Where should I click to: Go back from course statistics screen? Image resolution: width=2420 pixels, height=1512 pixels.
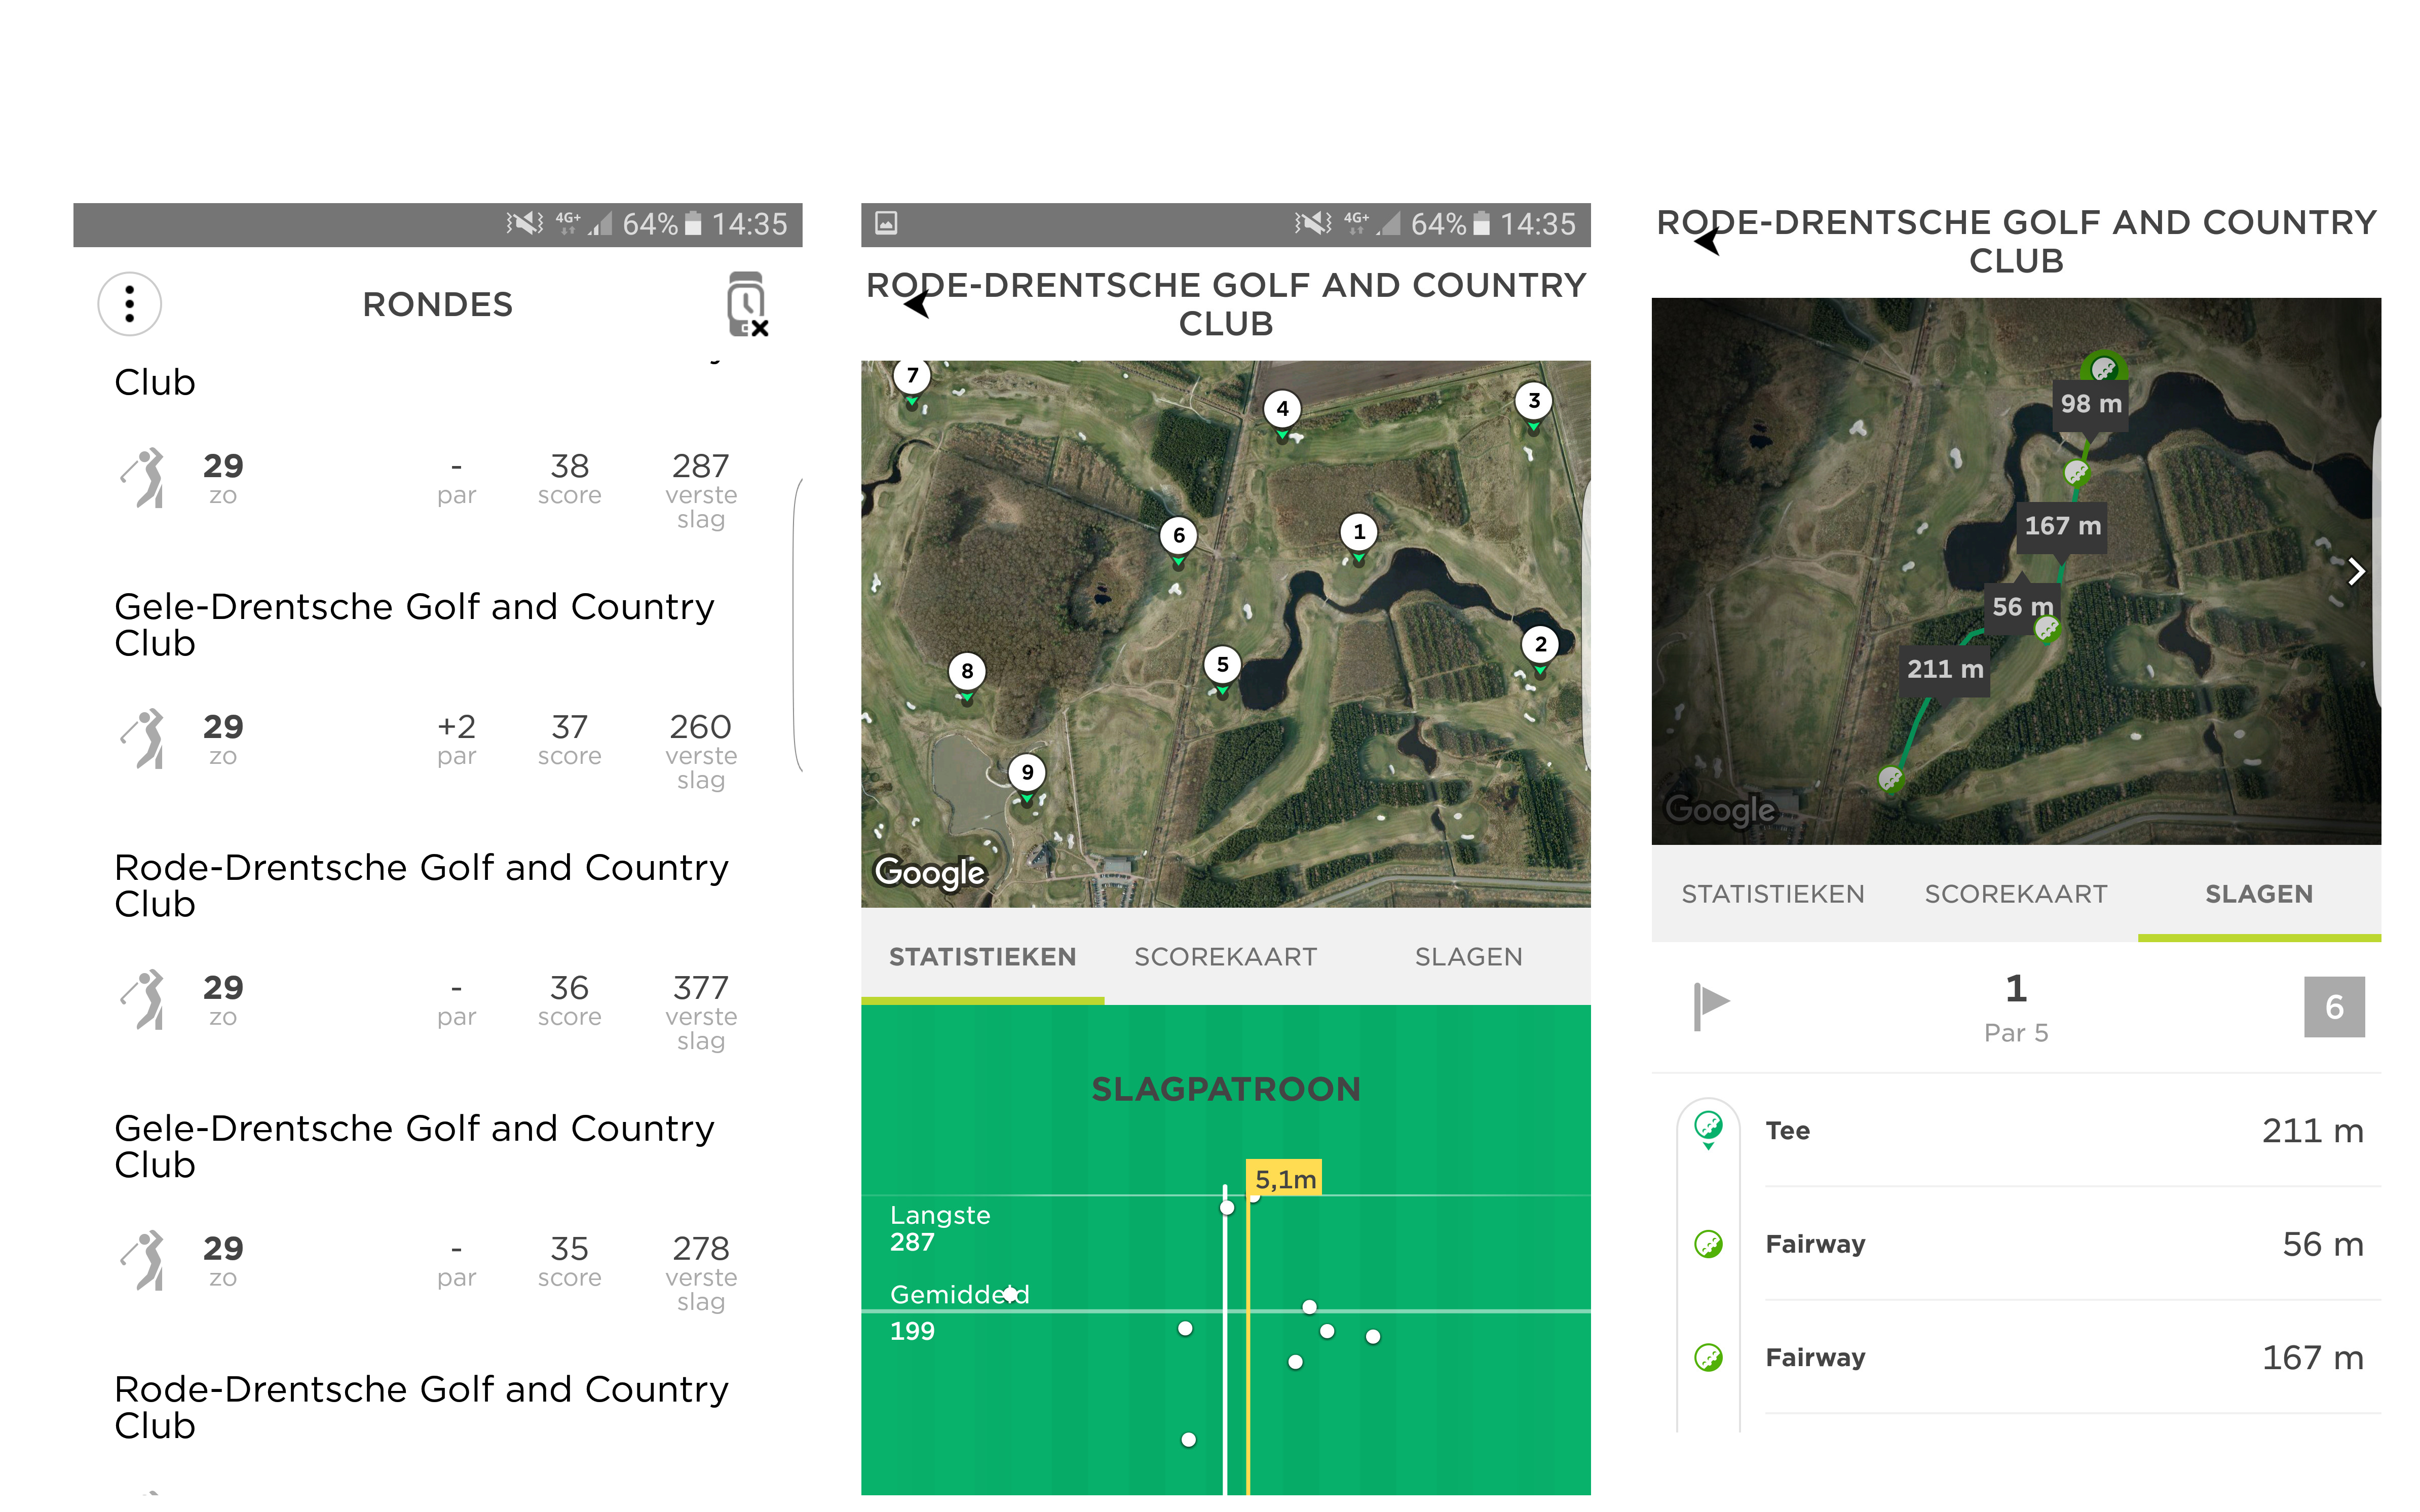916,304
